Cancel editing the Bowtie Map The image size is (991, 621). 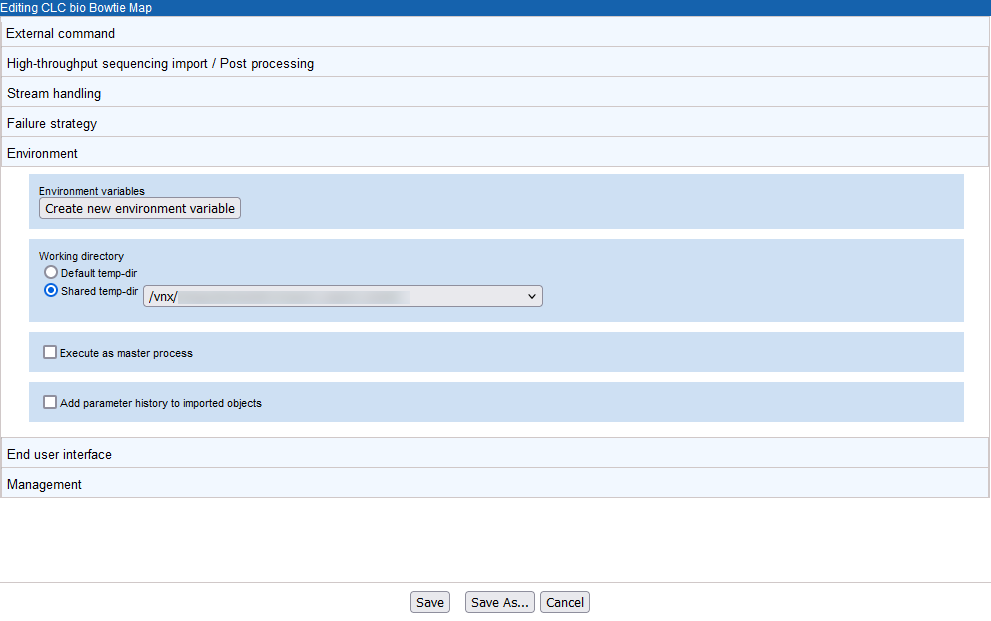coord(565,602)
